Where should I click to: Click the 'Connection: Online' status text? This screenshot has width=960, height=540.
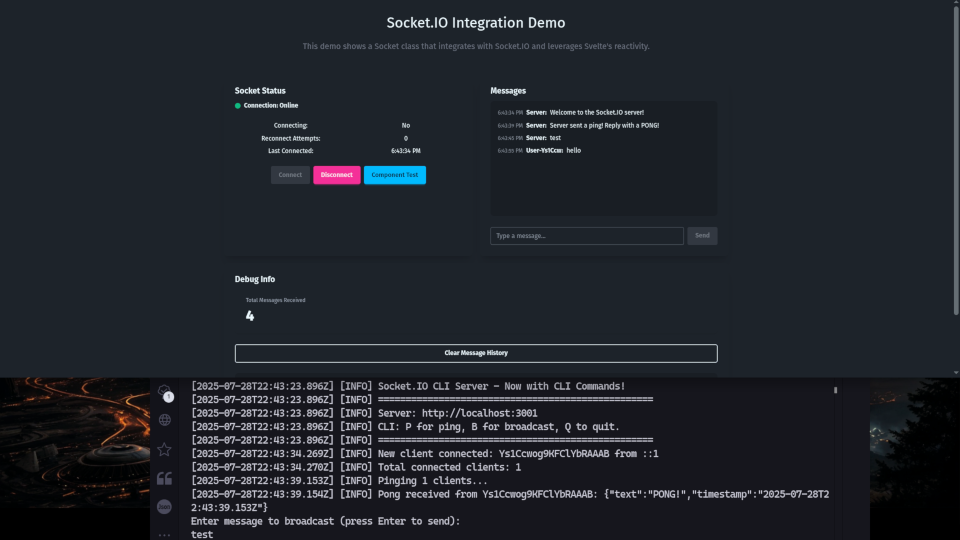coord(271,106)
